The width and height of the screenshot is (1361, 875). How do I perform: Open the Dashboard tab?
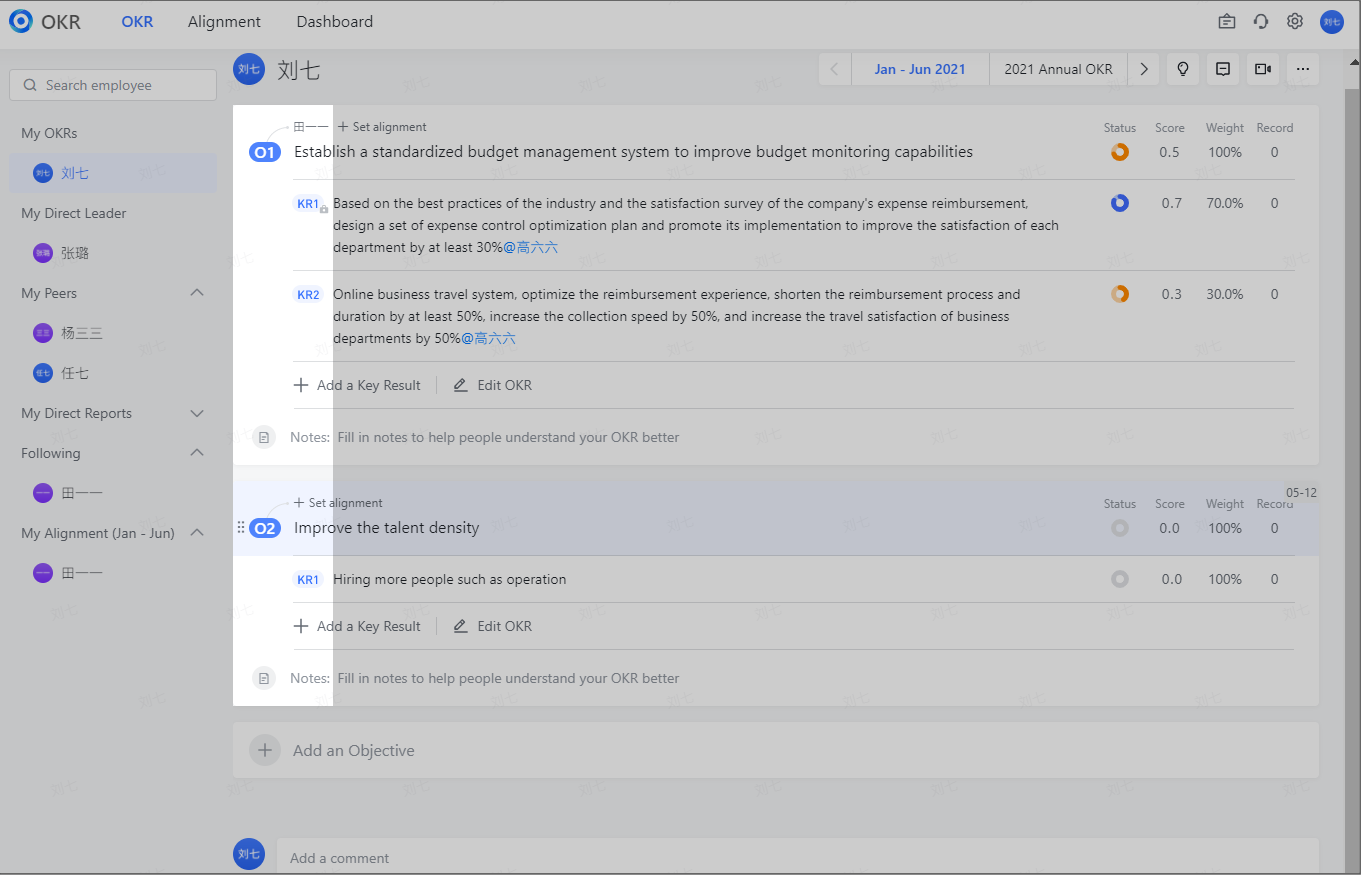click(x=334, y=21)
